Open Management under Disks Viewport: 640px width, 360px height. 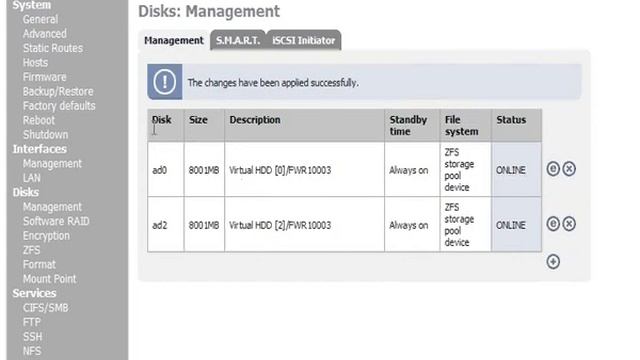[52, 207]
